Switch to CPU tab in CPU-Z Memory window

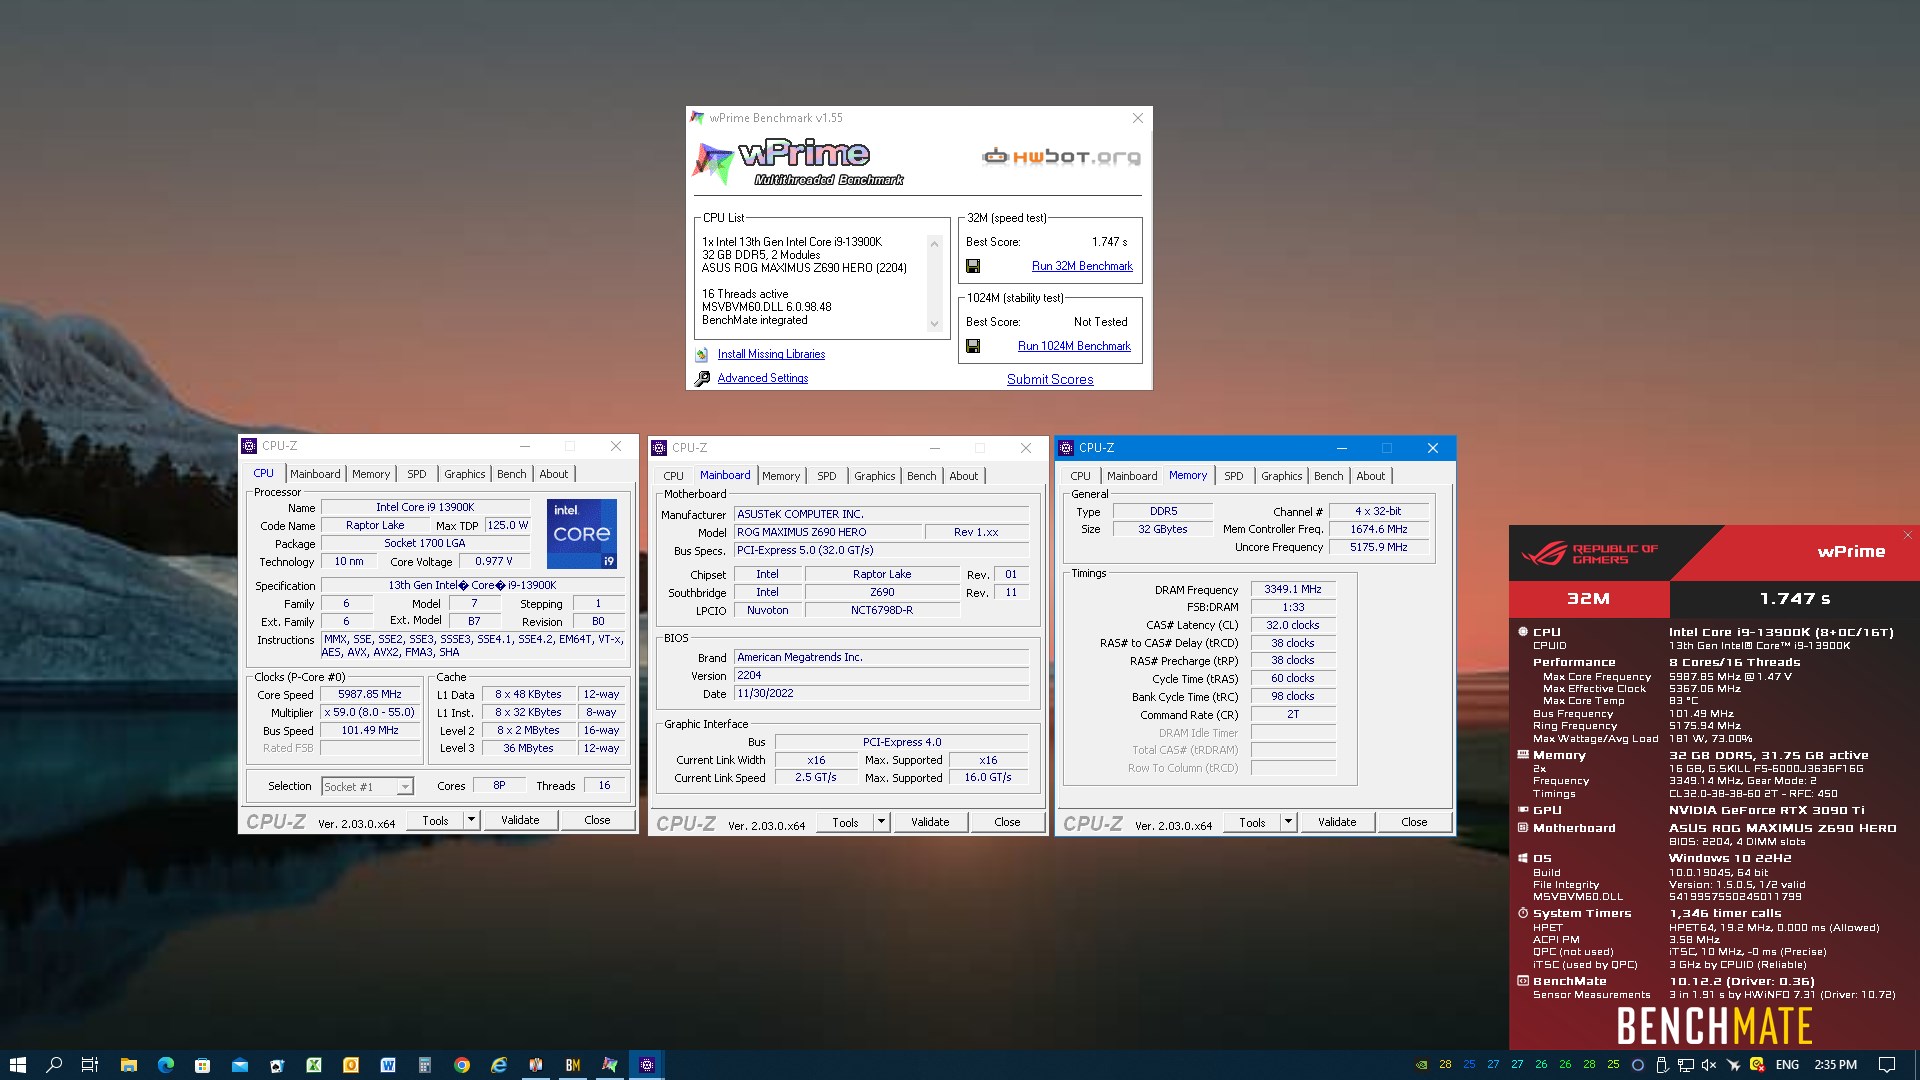point(1081,476)
